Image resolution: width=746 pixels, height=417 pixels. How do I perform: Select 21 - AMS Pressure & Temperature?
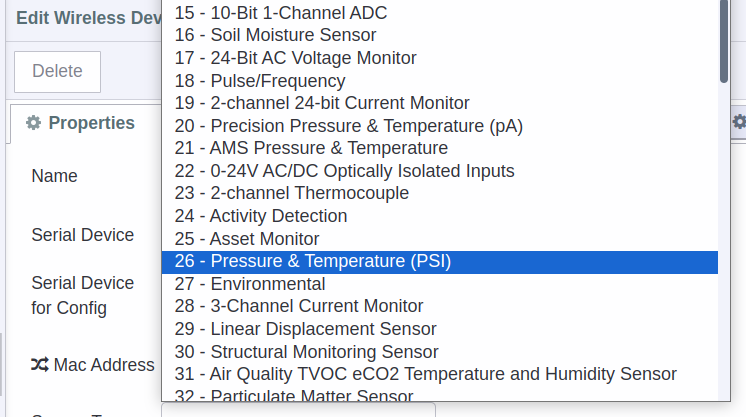coord(440,148)
